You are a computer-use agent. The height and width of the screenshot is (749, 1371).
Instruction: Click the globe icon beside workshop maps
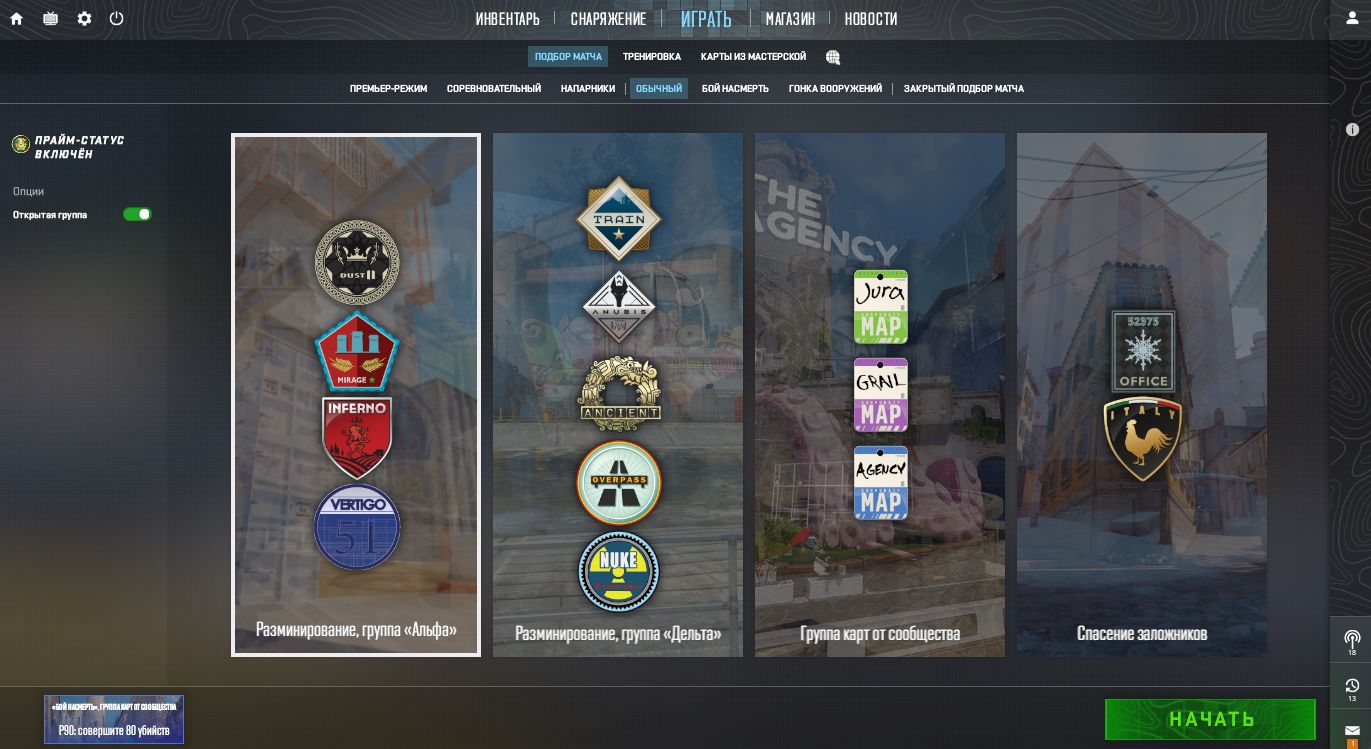click(x=833, y=57)
